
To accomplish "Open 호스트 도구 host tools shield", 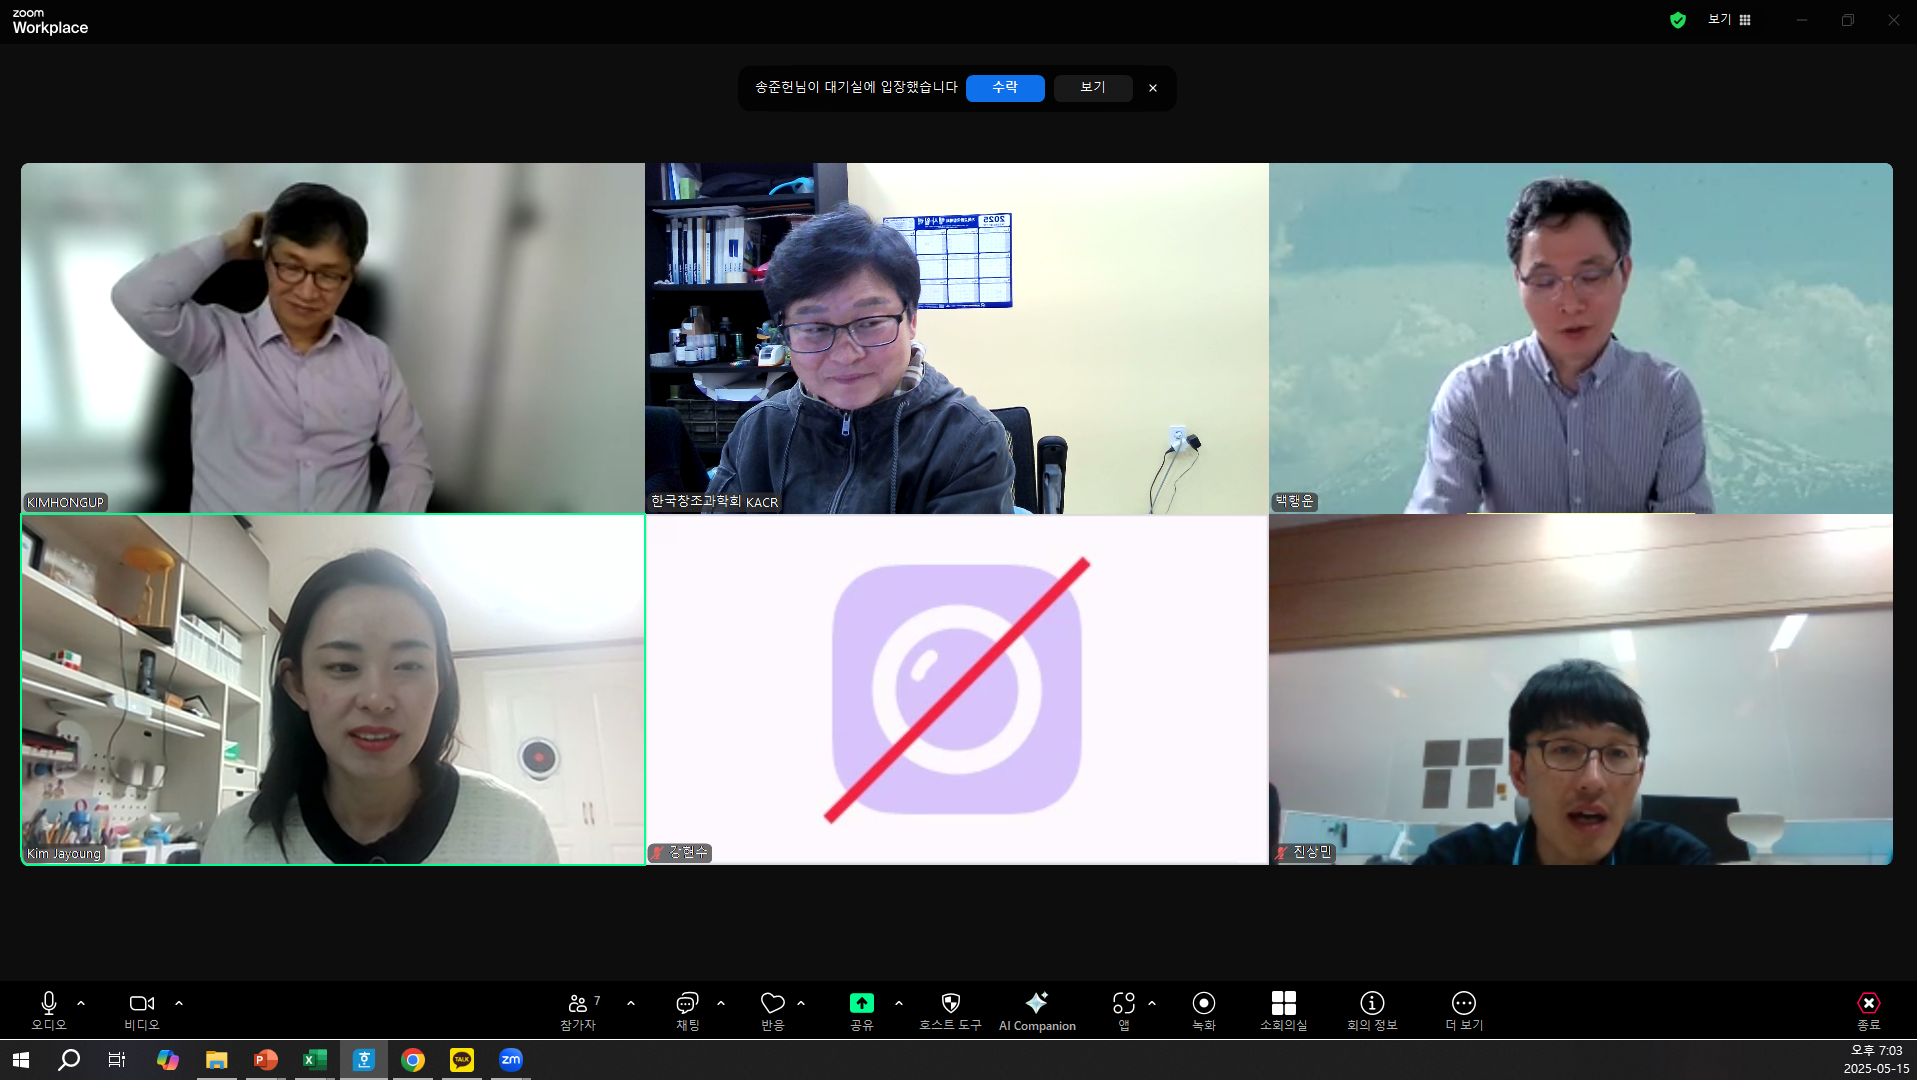I will (951, 1010).
